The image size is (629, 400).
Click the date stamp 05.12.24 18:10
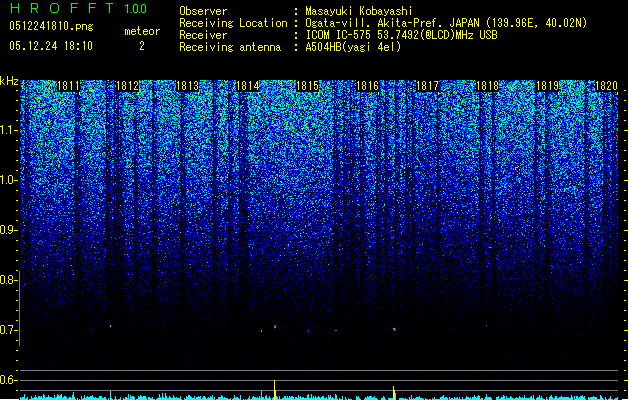(51, 46)
